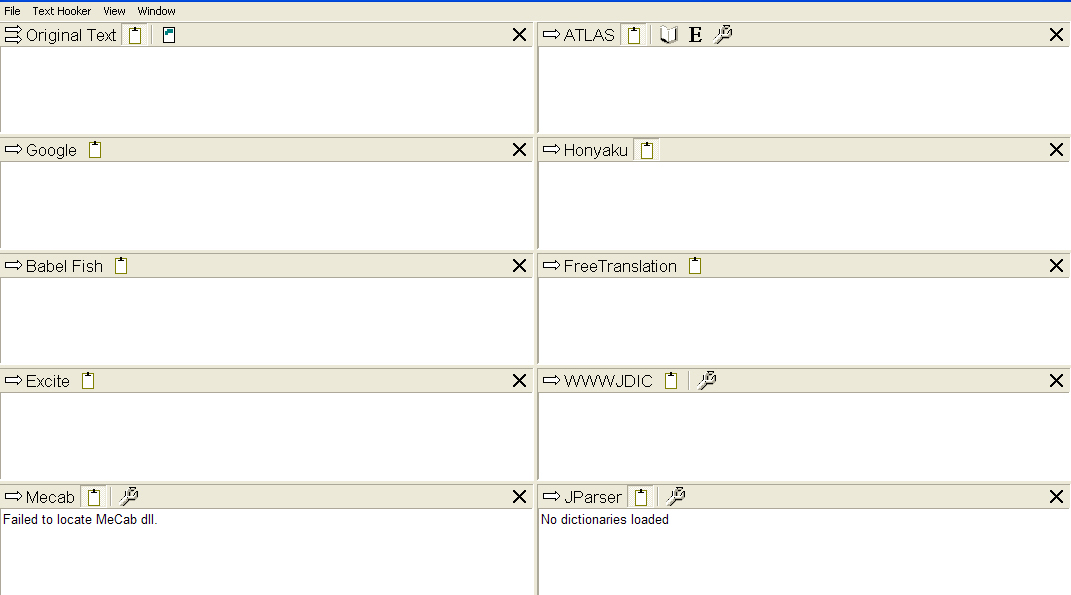Click the Babel Fish translate arrow icon
Screen dimensions: 1071x595
(x=13, y=265)
